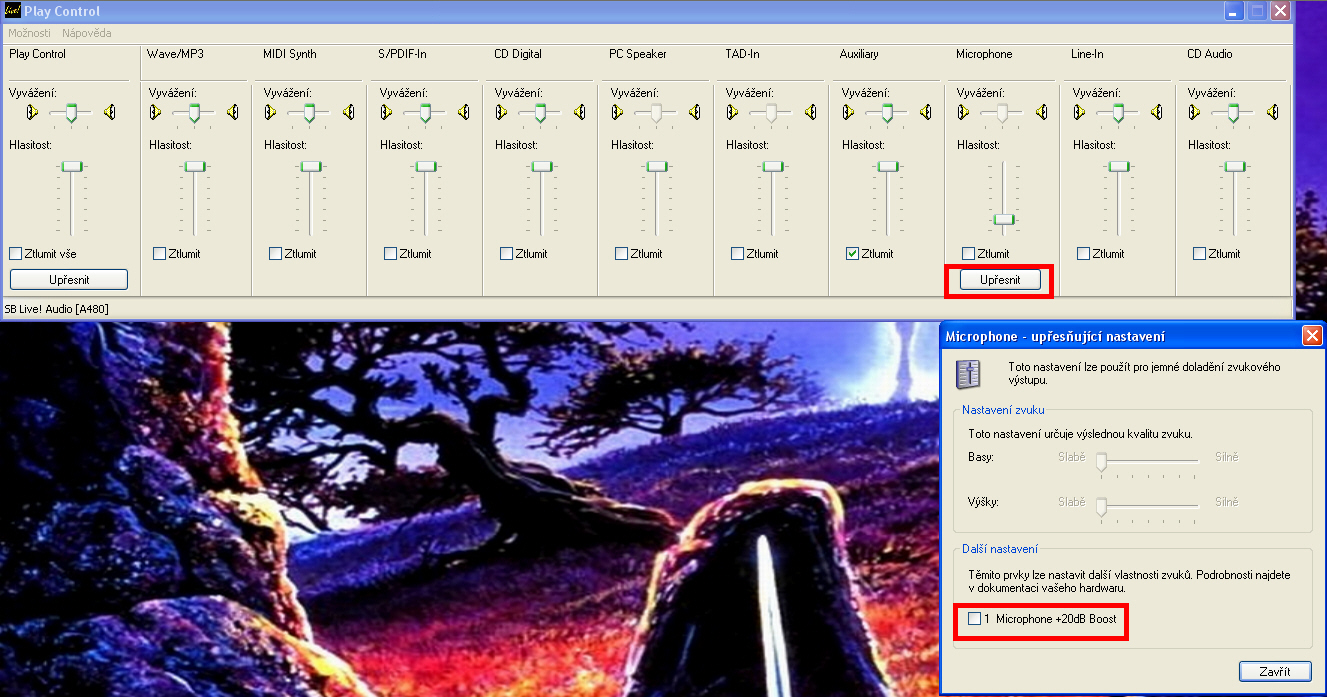Image resolution: width=1327 pixels, height=697 pixels.
Task: Click TAD-In volume slider thumb
Action: click(x=773, y=166)
